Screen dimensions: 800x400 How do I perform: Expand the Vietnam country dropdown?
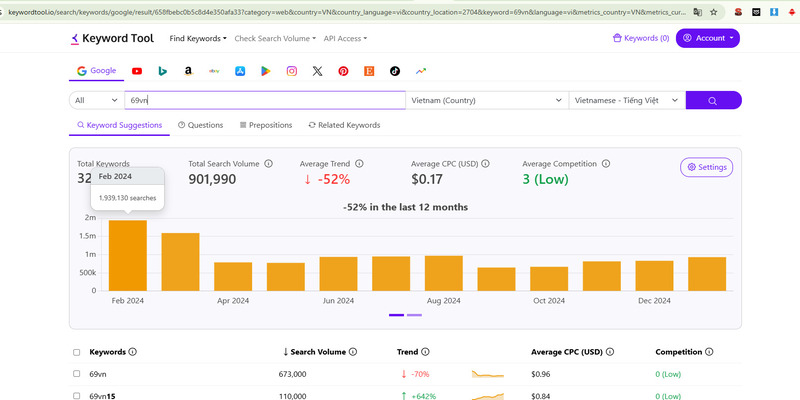tap(485, 101)
